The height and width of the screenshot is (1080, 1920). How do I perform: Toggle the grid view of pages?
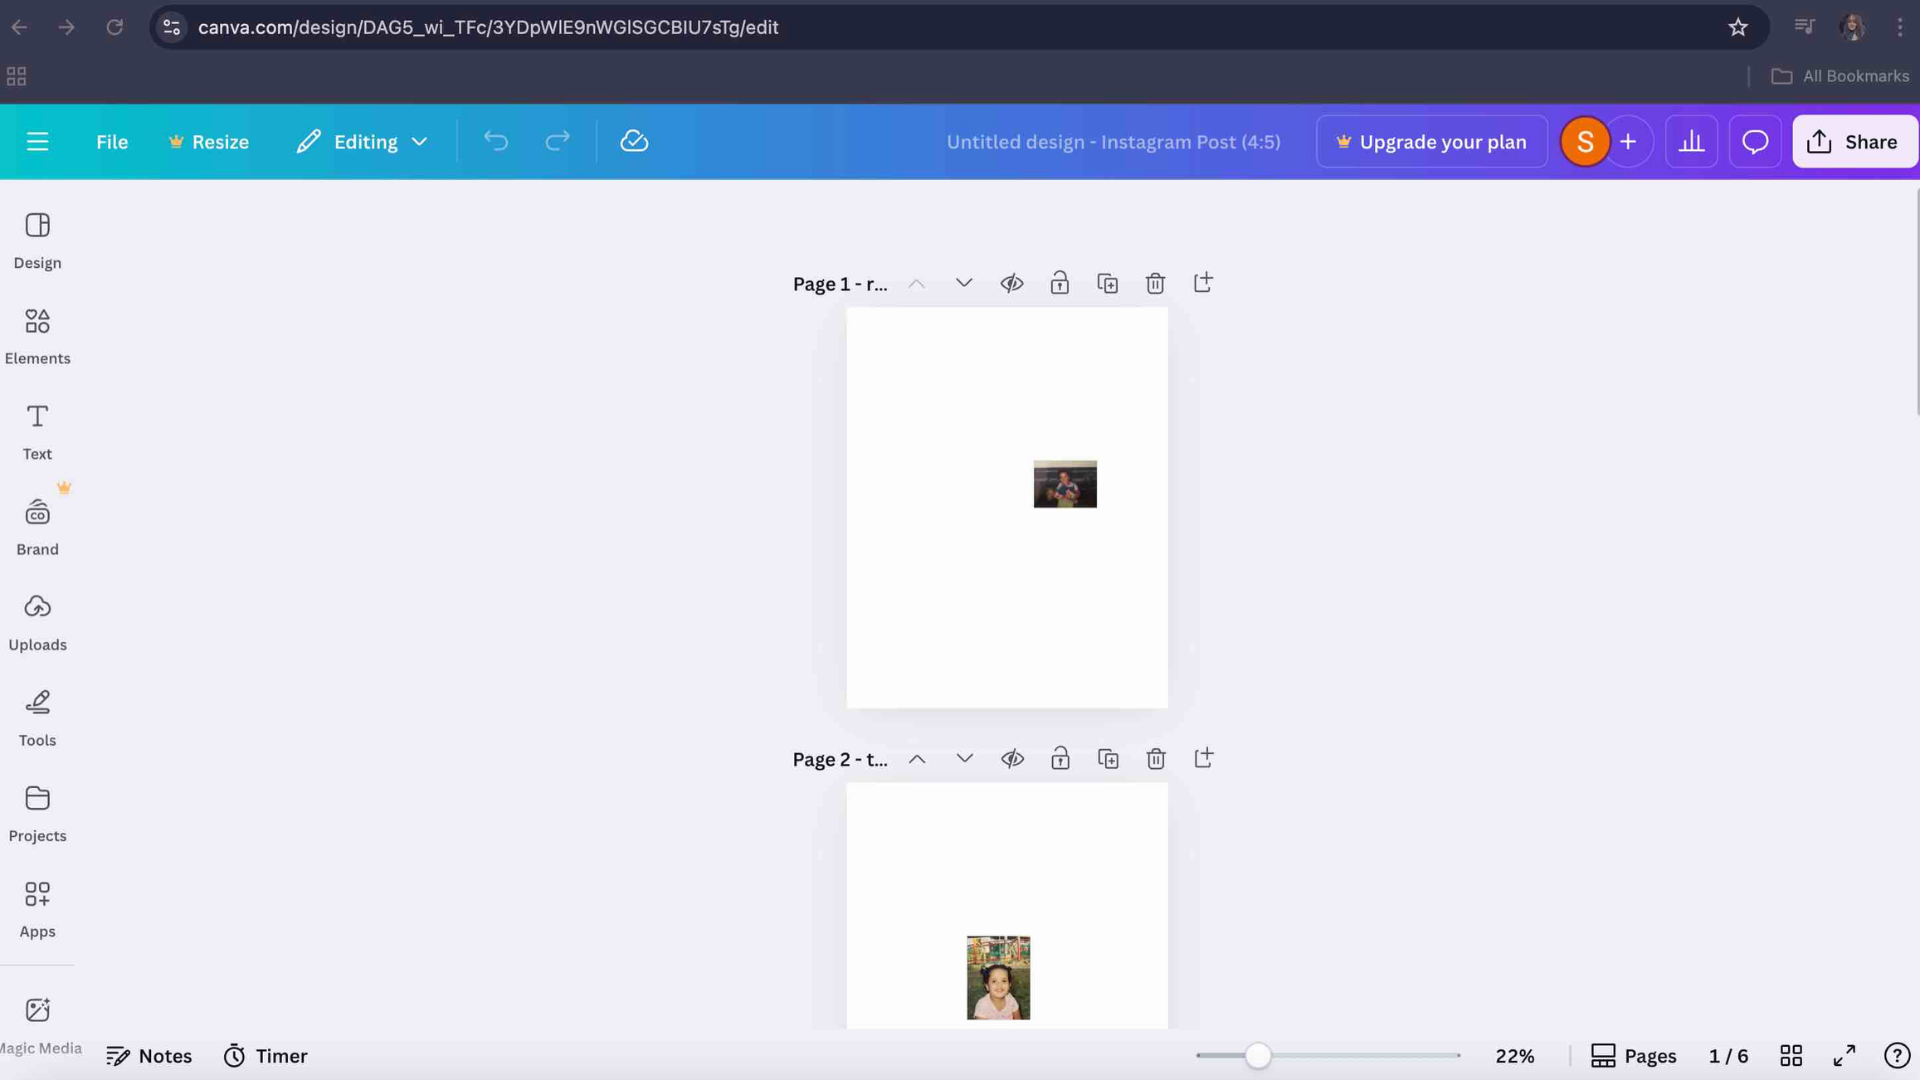[x=1791, y=1055]
